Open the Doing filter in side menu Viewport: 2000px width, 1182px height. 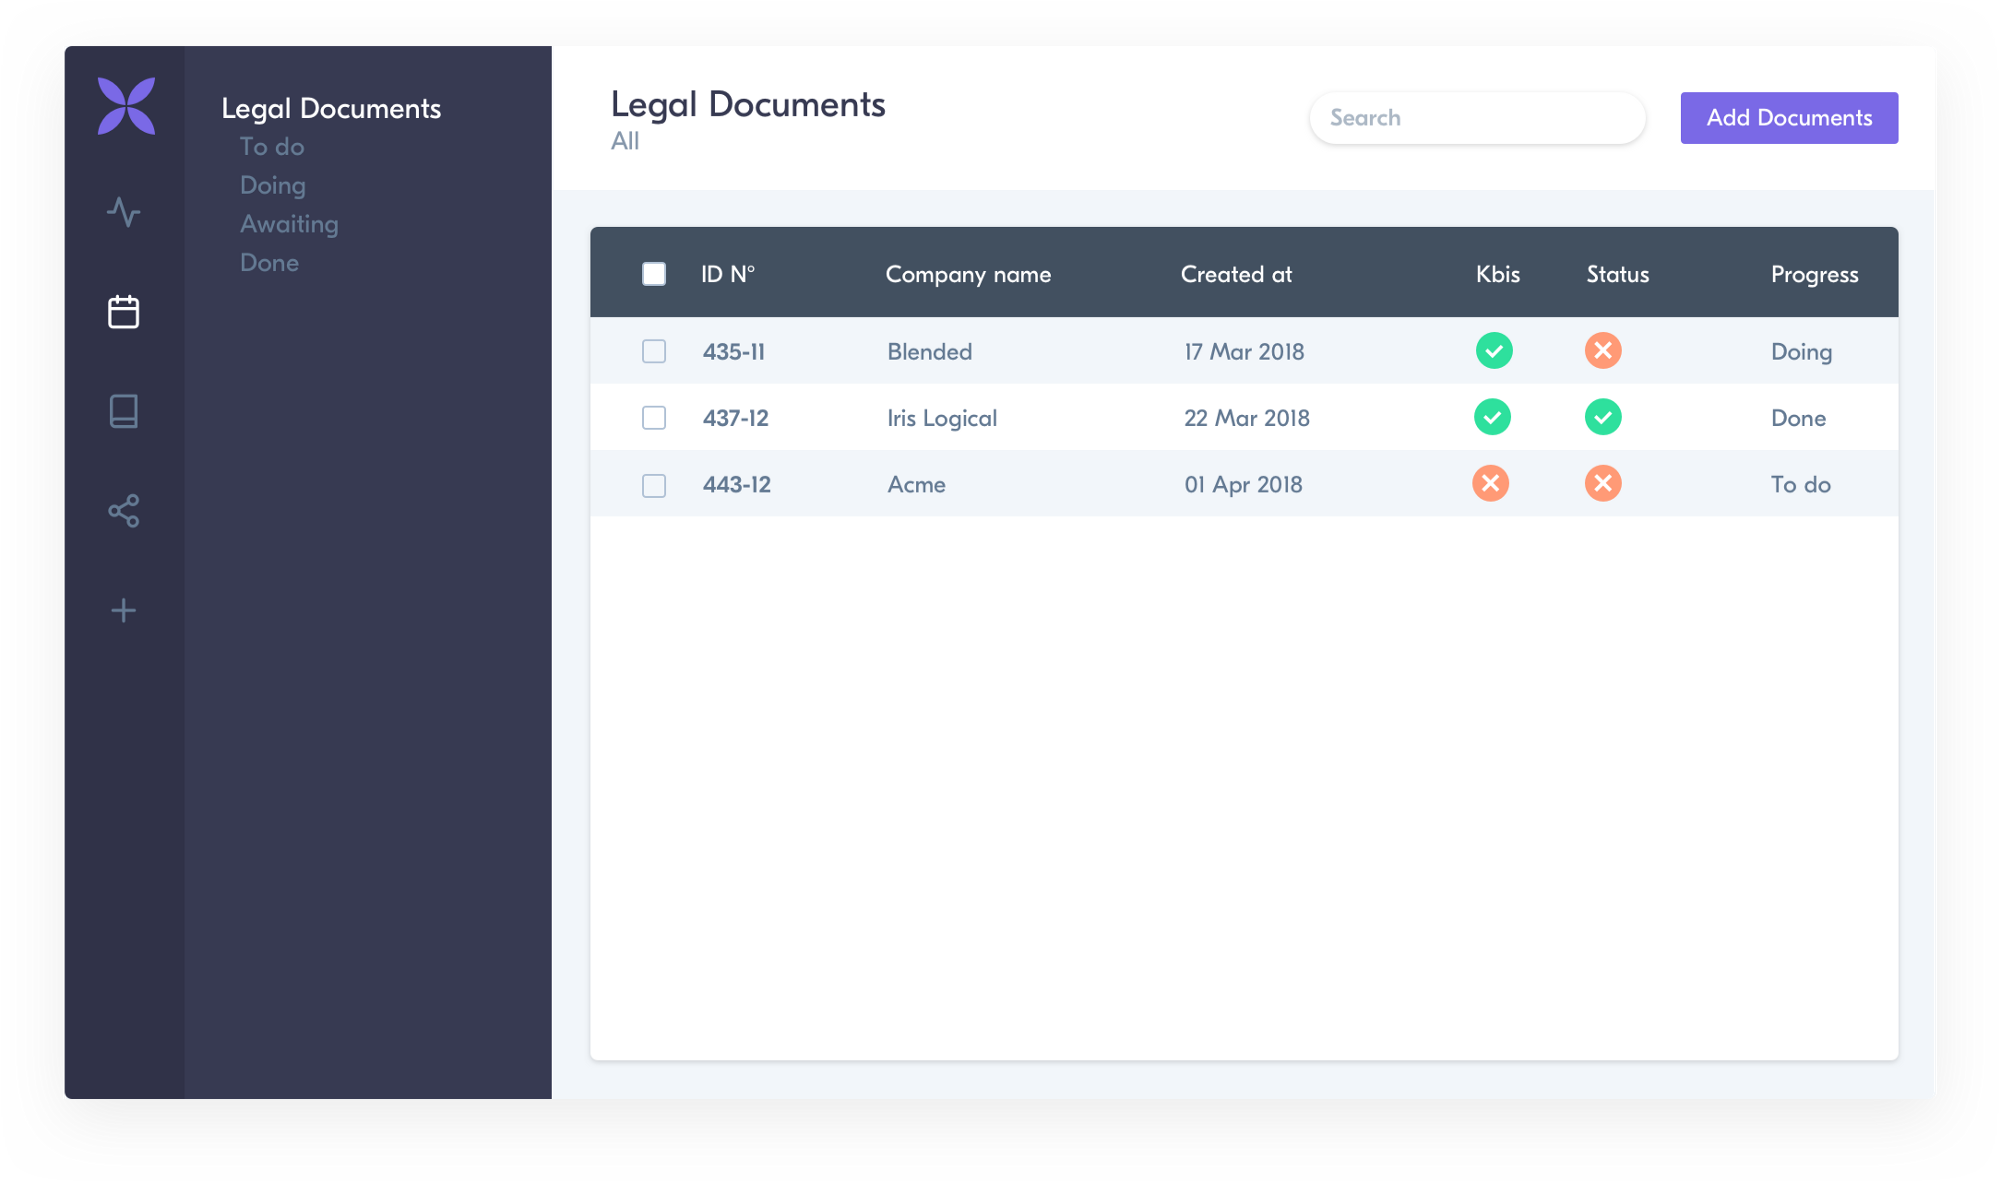click(273, 186)
